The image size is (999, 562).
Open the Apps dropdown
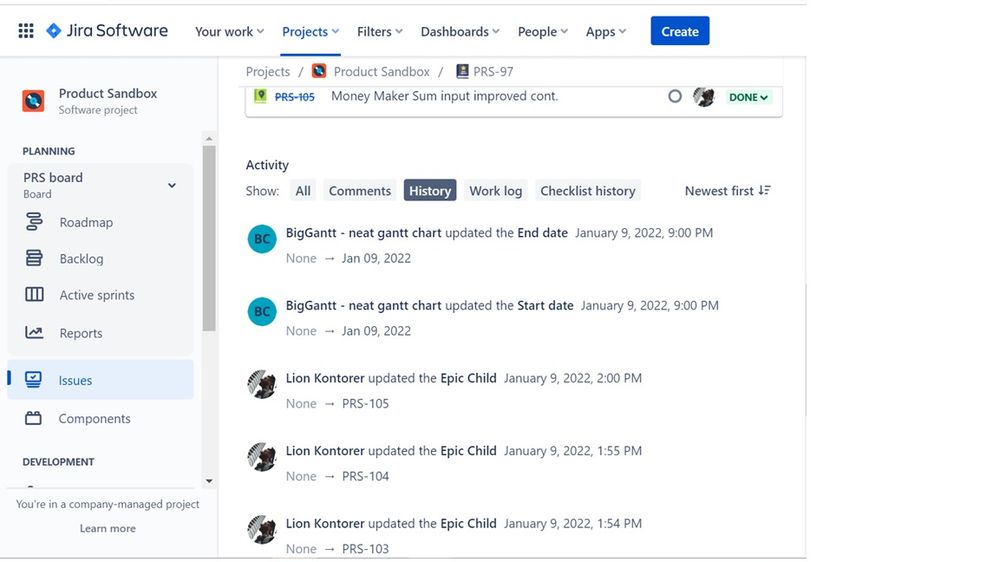coord(606,31)
